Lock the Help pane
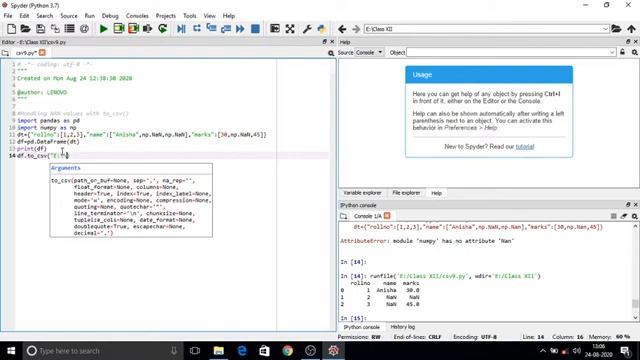The width and height of the screenshot is (640, 360). point(622,52)
